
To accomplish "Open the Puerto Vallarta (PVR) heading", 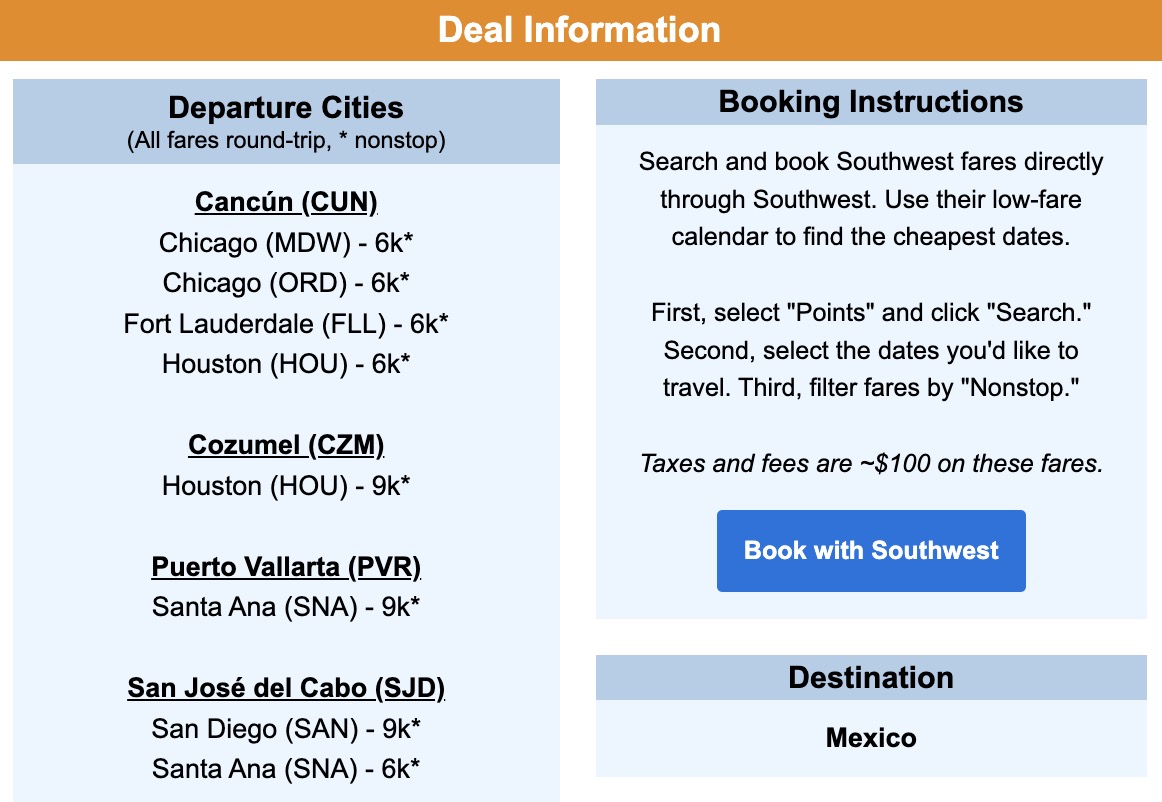I will (x=285, y=567).
